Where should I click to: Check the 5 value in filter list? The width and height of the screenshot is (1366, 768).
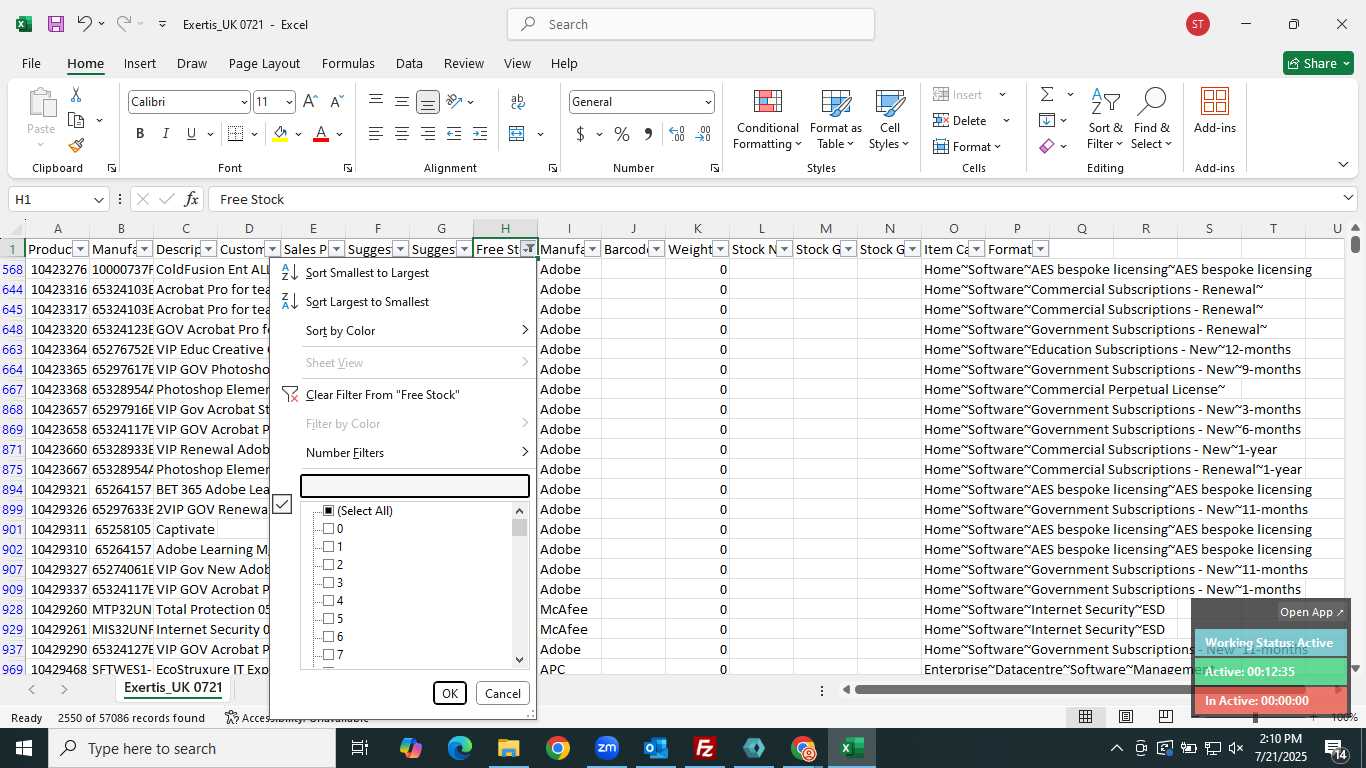328,619
